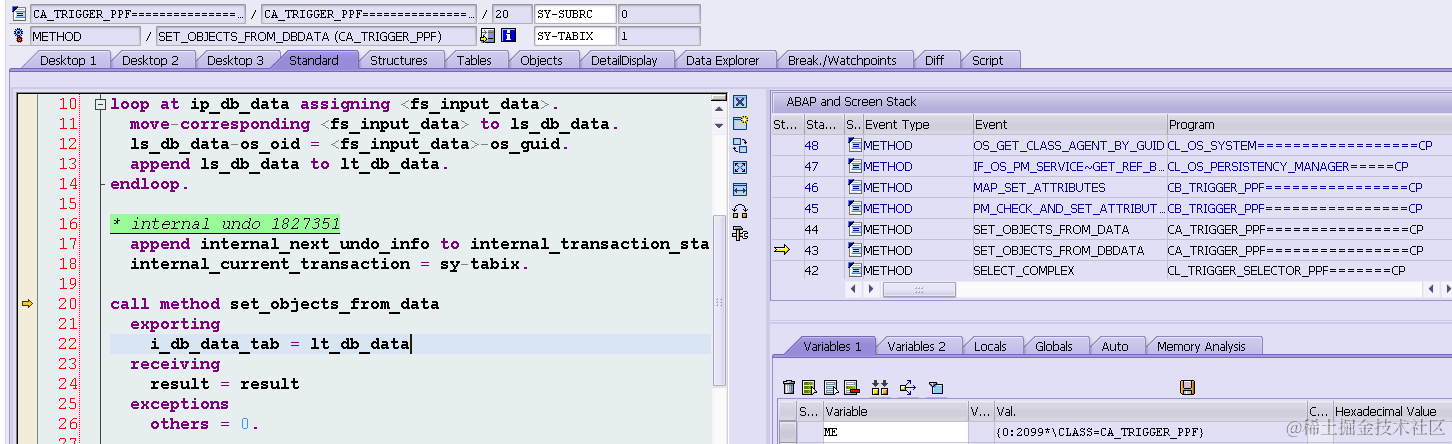Click the Hexadecimal Value column header
The image size is (1452, 444).
pos(1392,411)
